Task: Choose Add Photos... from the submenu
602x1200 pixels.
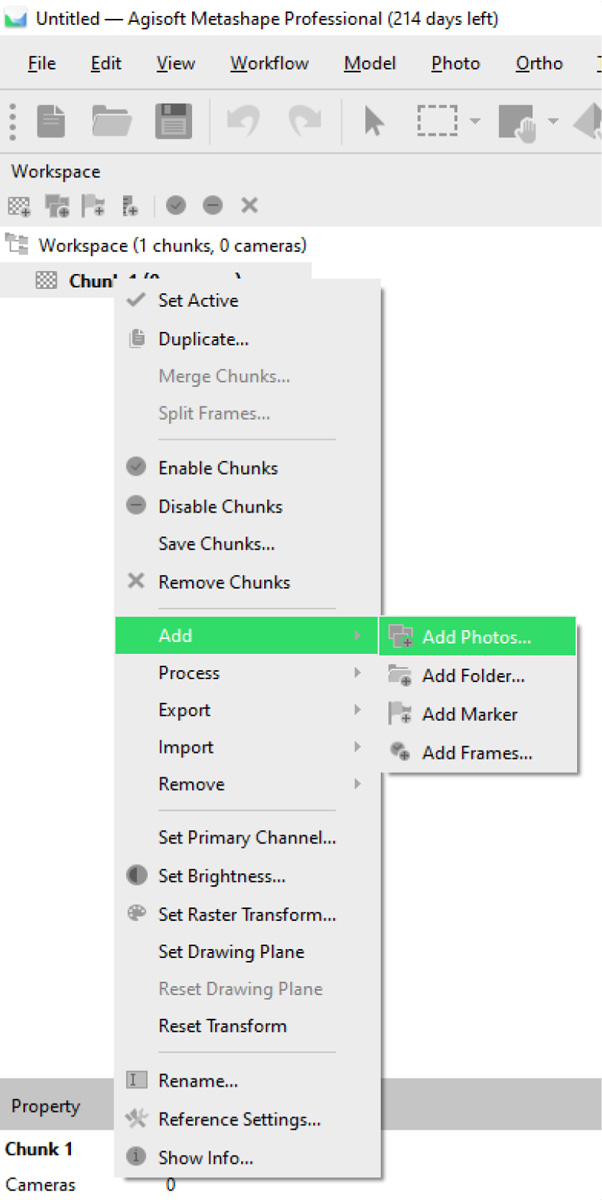Action: pos(476,637)
